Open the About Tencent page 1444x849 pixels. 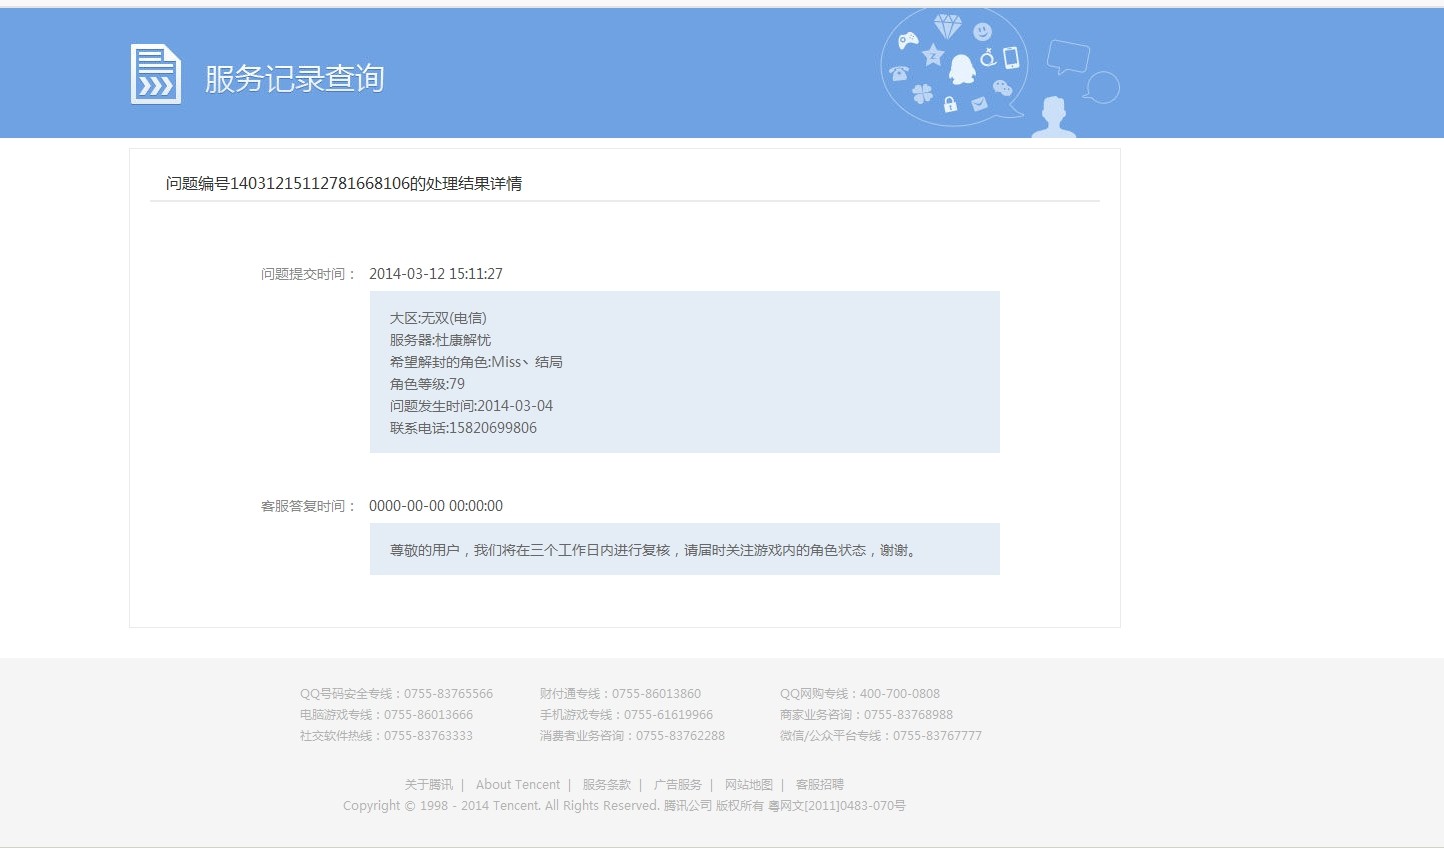coord(518,784)
